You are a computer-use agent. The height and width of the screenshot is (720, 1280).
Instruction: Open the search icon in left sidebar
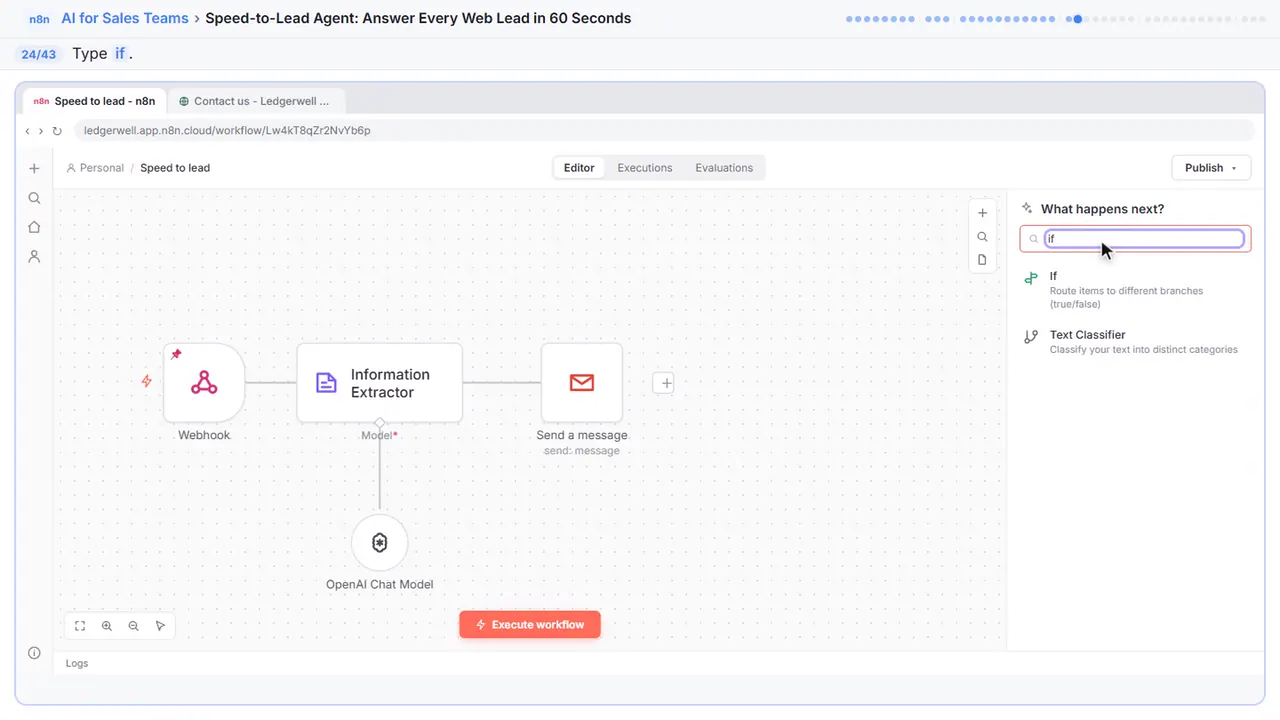(x=34, y=198)
